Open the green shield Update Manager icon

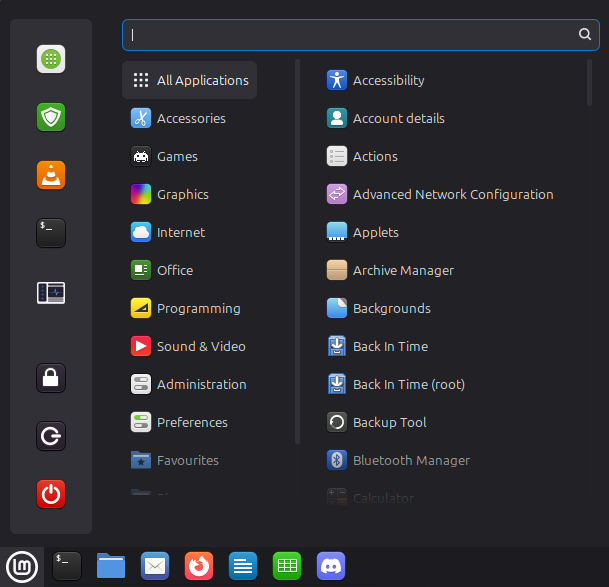tap(51, 117)
